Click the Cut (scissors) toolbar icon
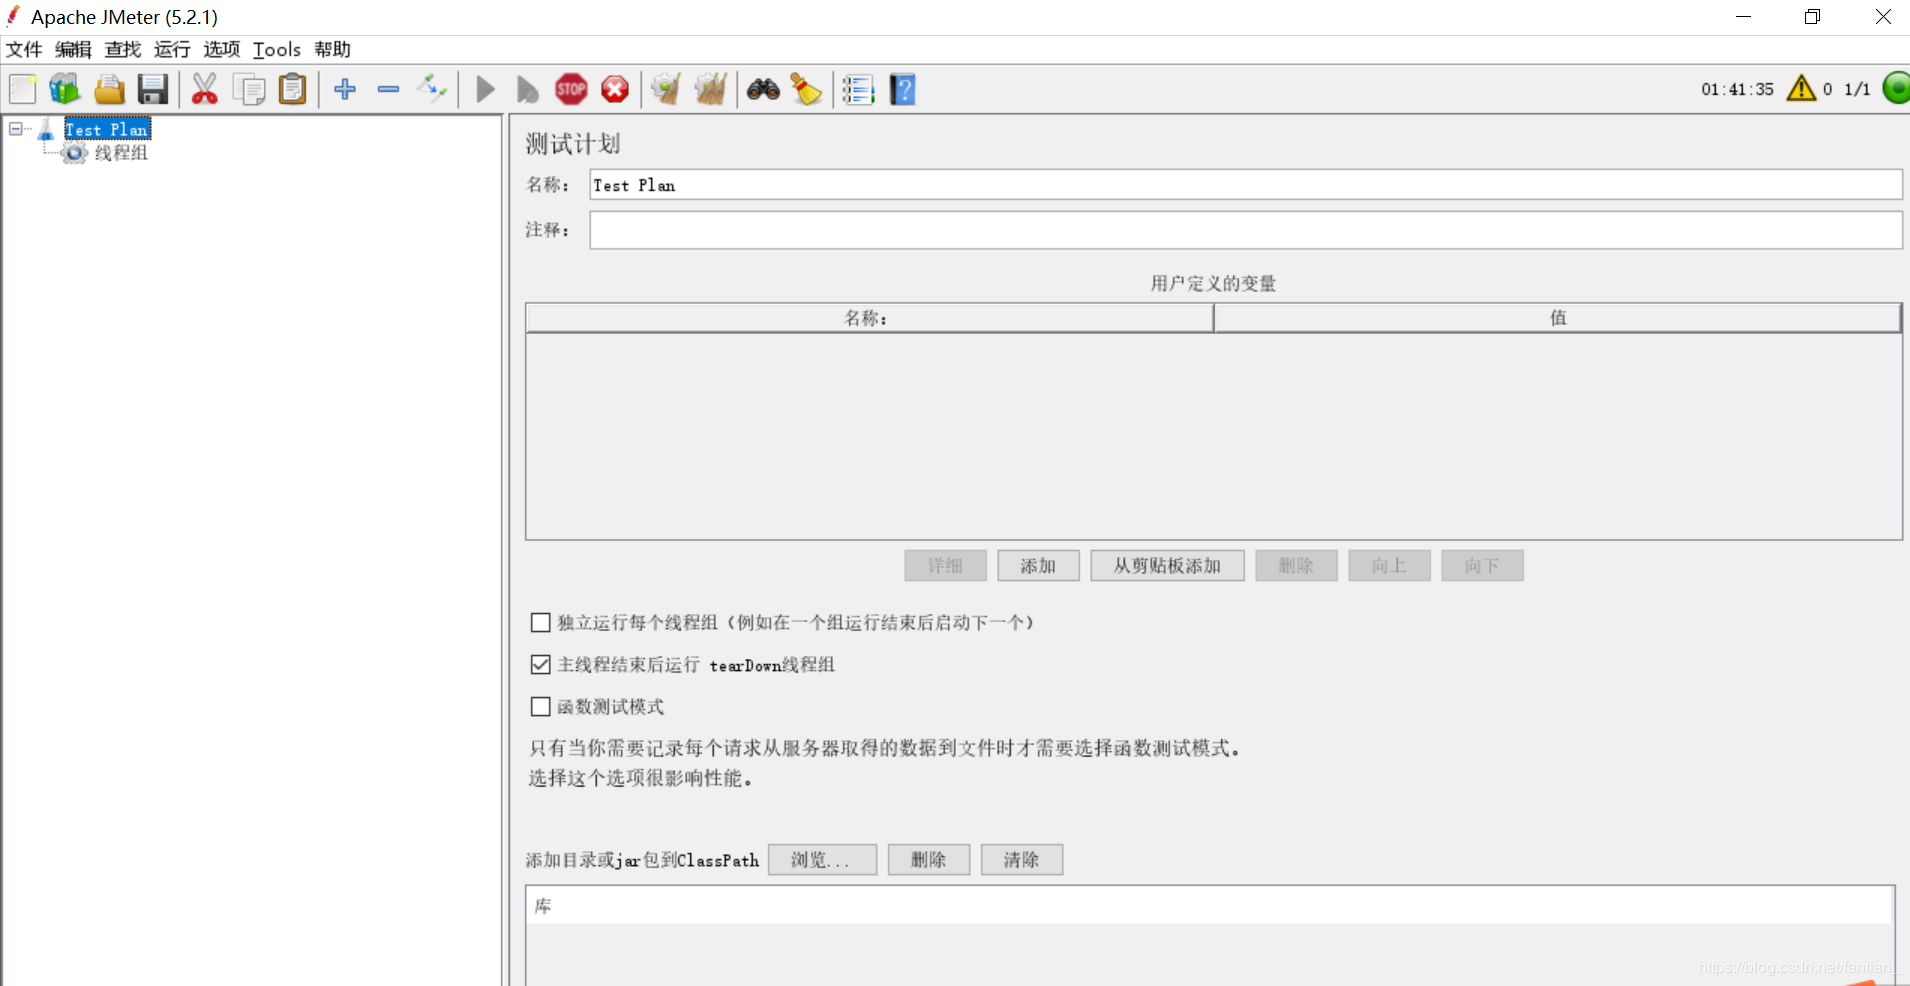The width and height of the screenshot is (1910, 986). coord(205,89)
